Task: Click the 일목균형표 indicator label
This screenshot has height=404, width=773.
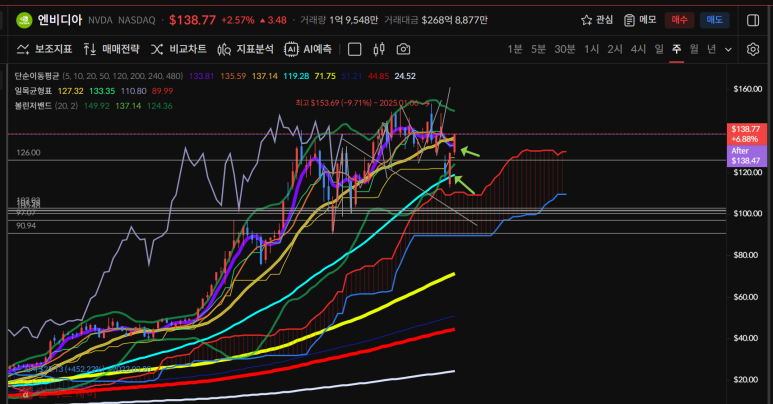Action: pos(33,91)
